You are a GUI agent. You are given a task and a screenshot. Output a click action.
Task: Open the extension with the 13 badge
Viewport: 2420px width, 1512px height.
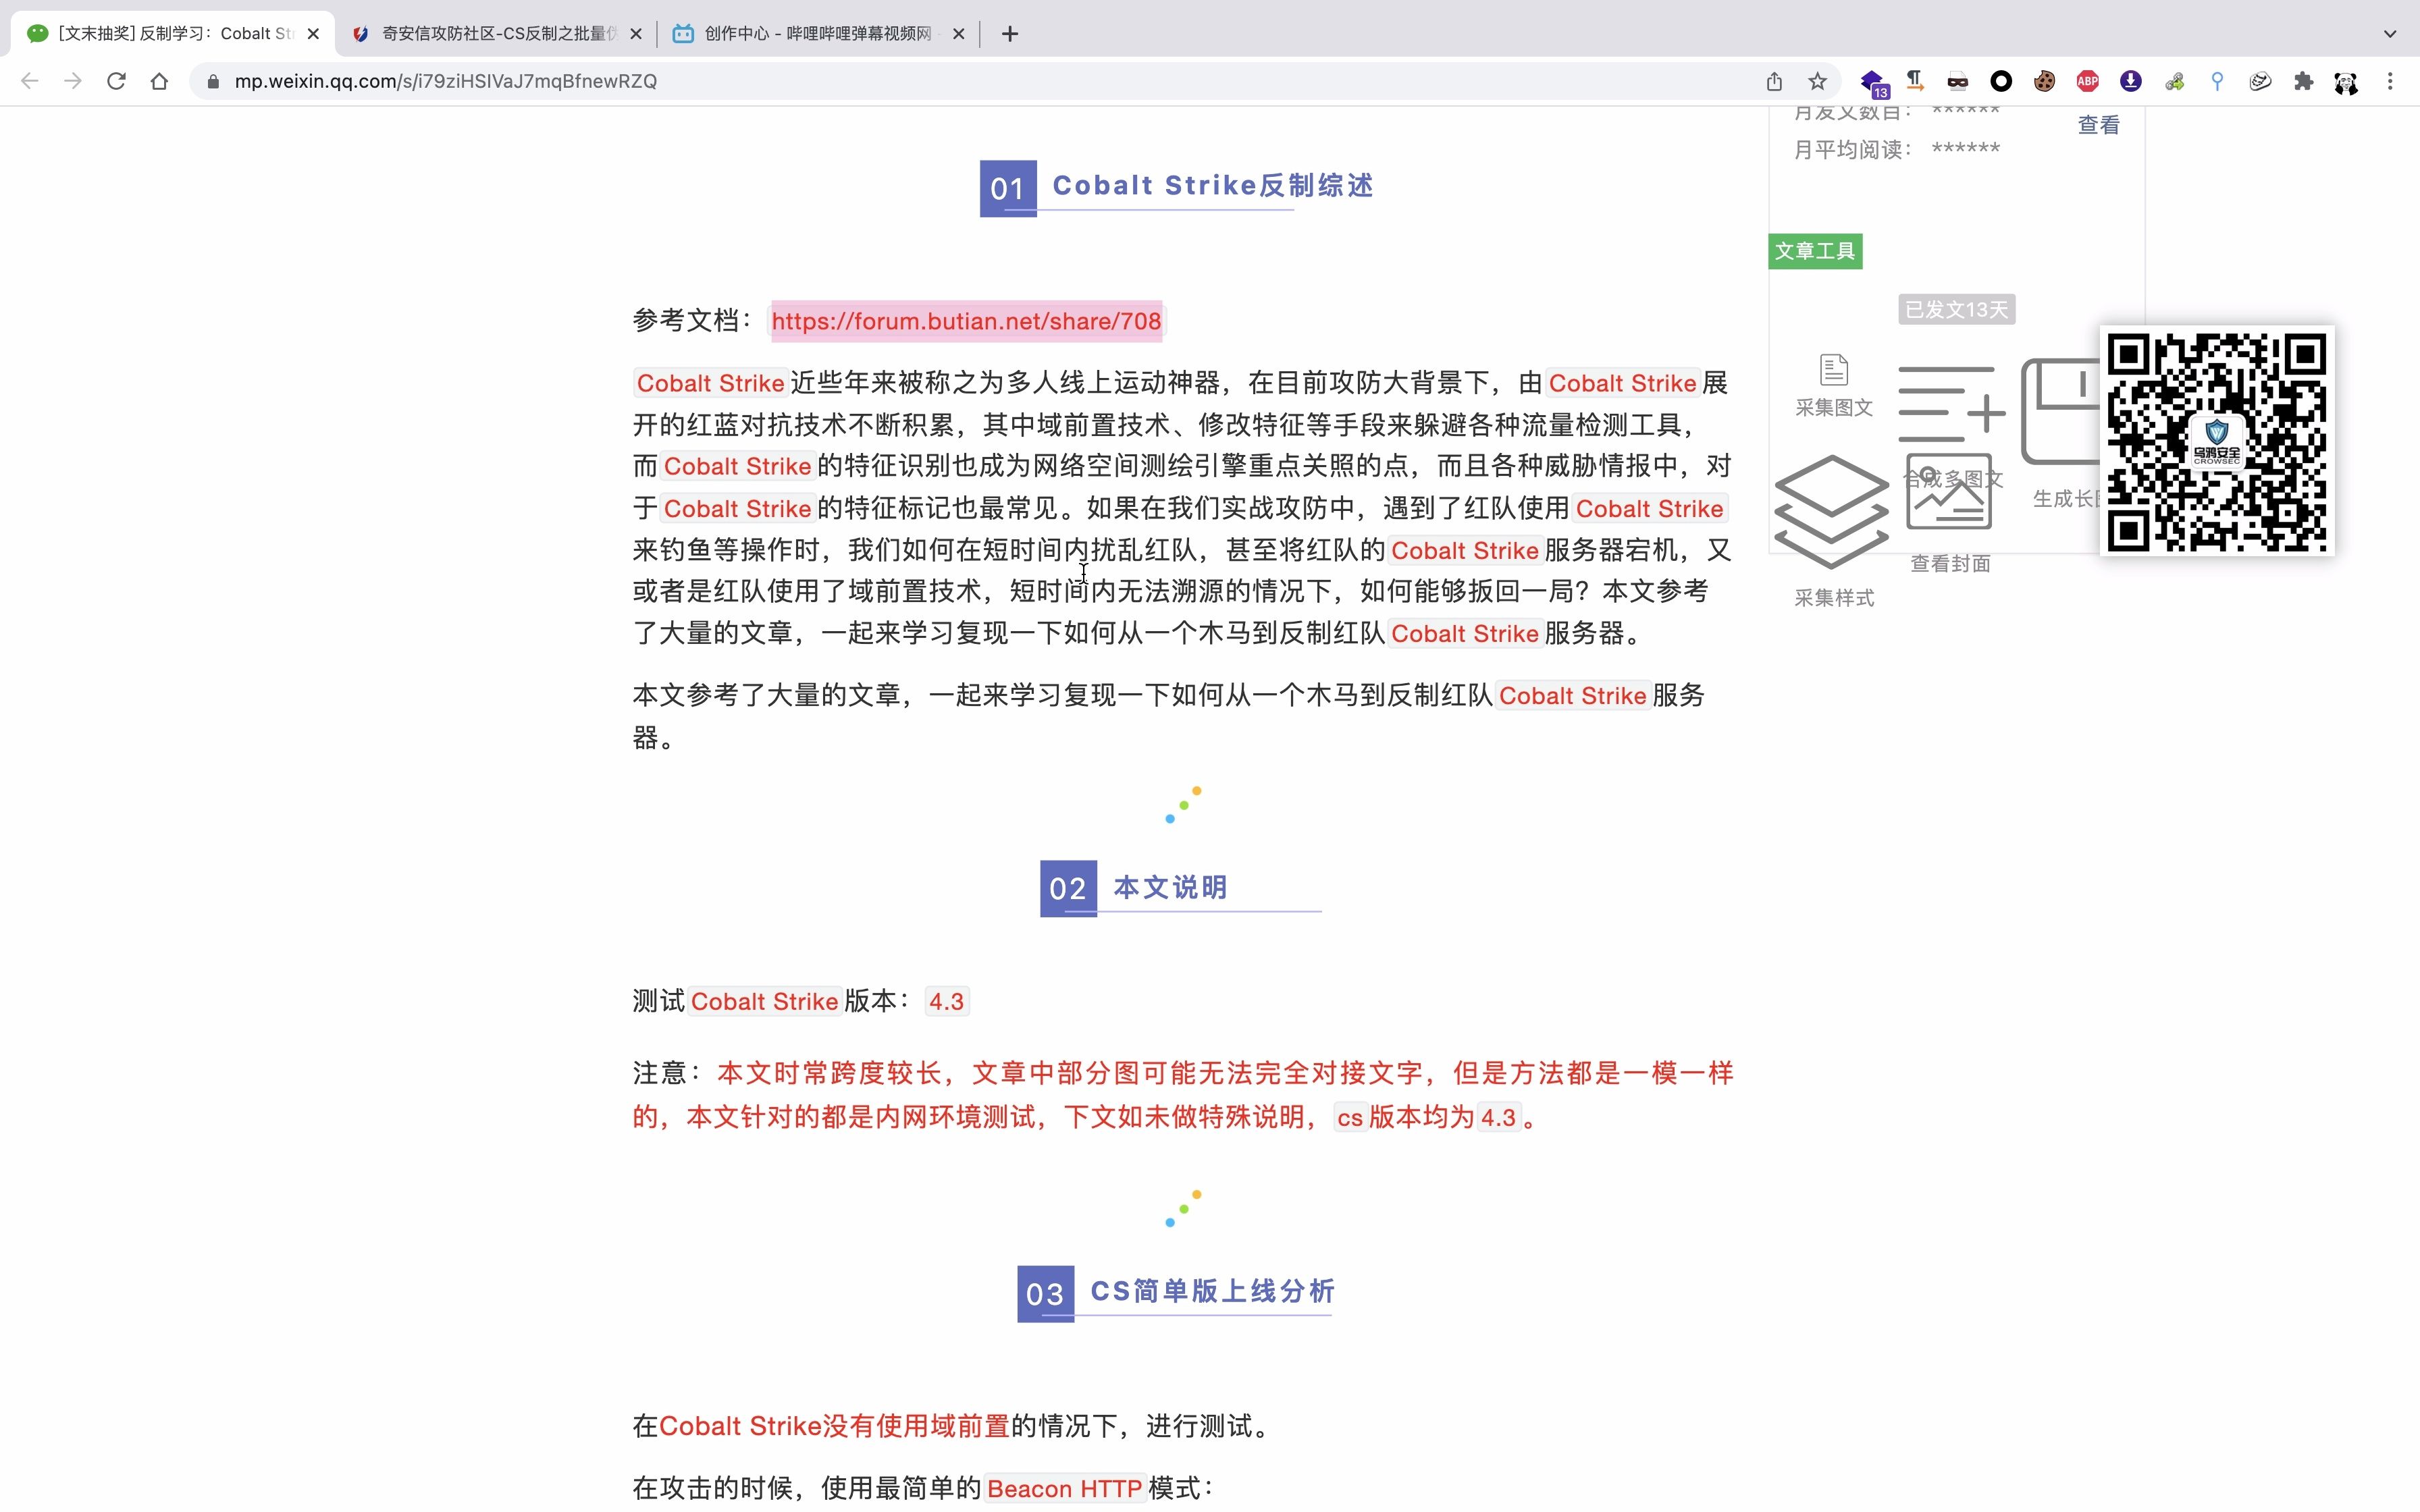click(1873, 83)
